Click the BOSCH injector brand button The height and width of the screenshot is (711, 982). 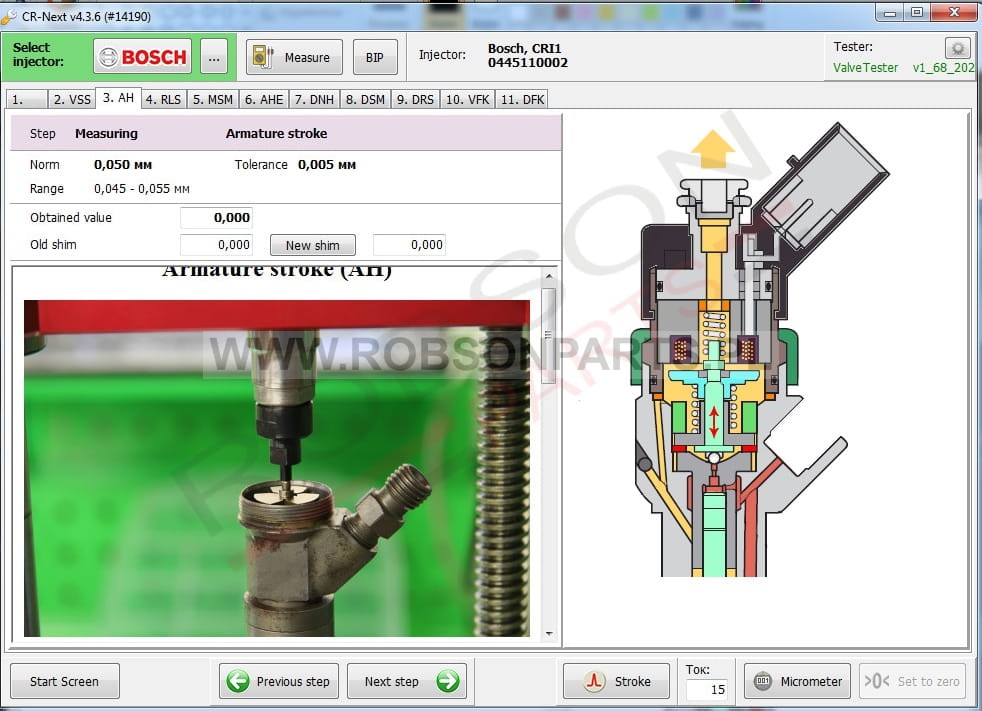(142, 57)
